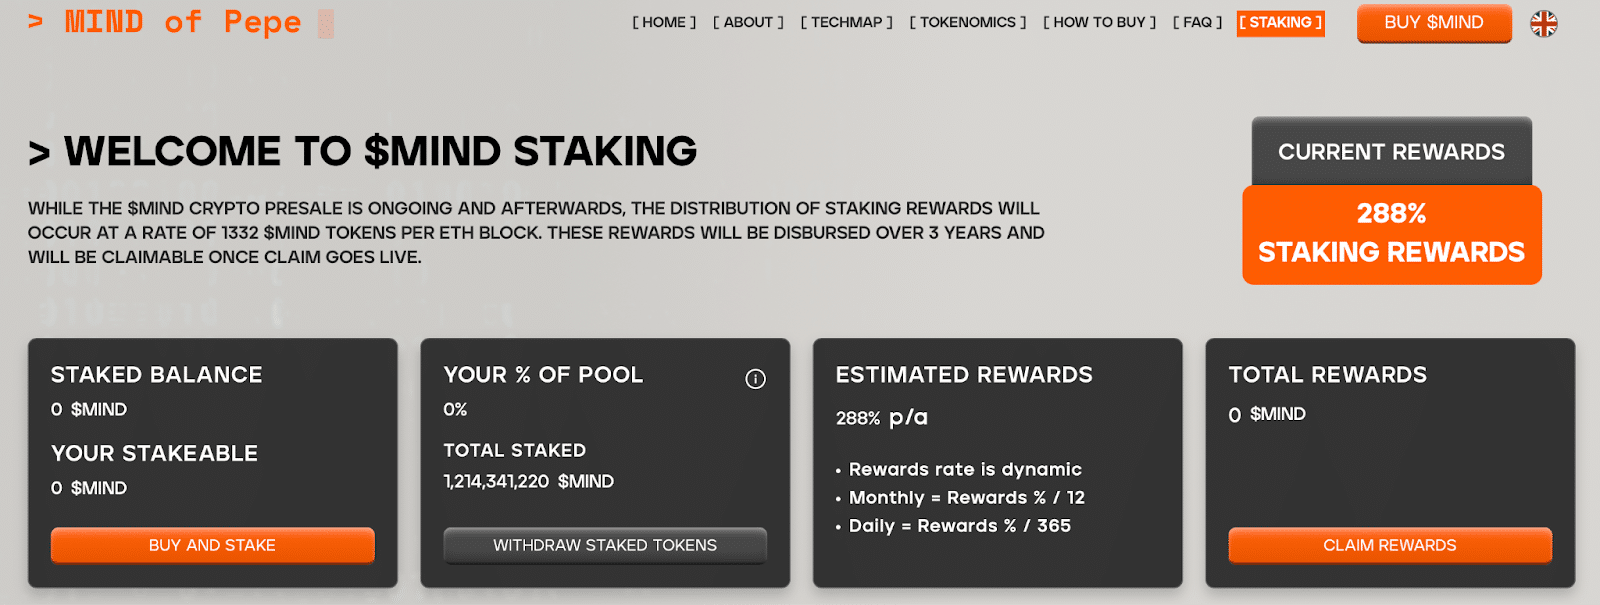Open the FAQ link

(x=1197, y=22)
